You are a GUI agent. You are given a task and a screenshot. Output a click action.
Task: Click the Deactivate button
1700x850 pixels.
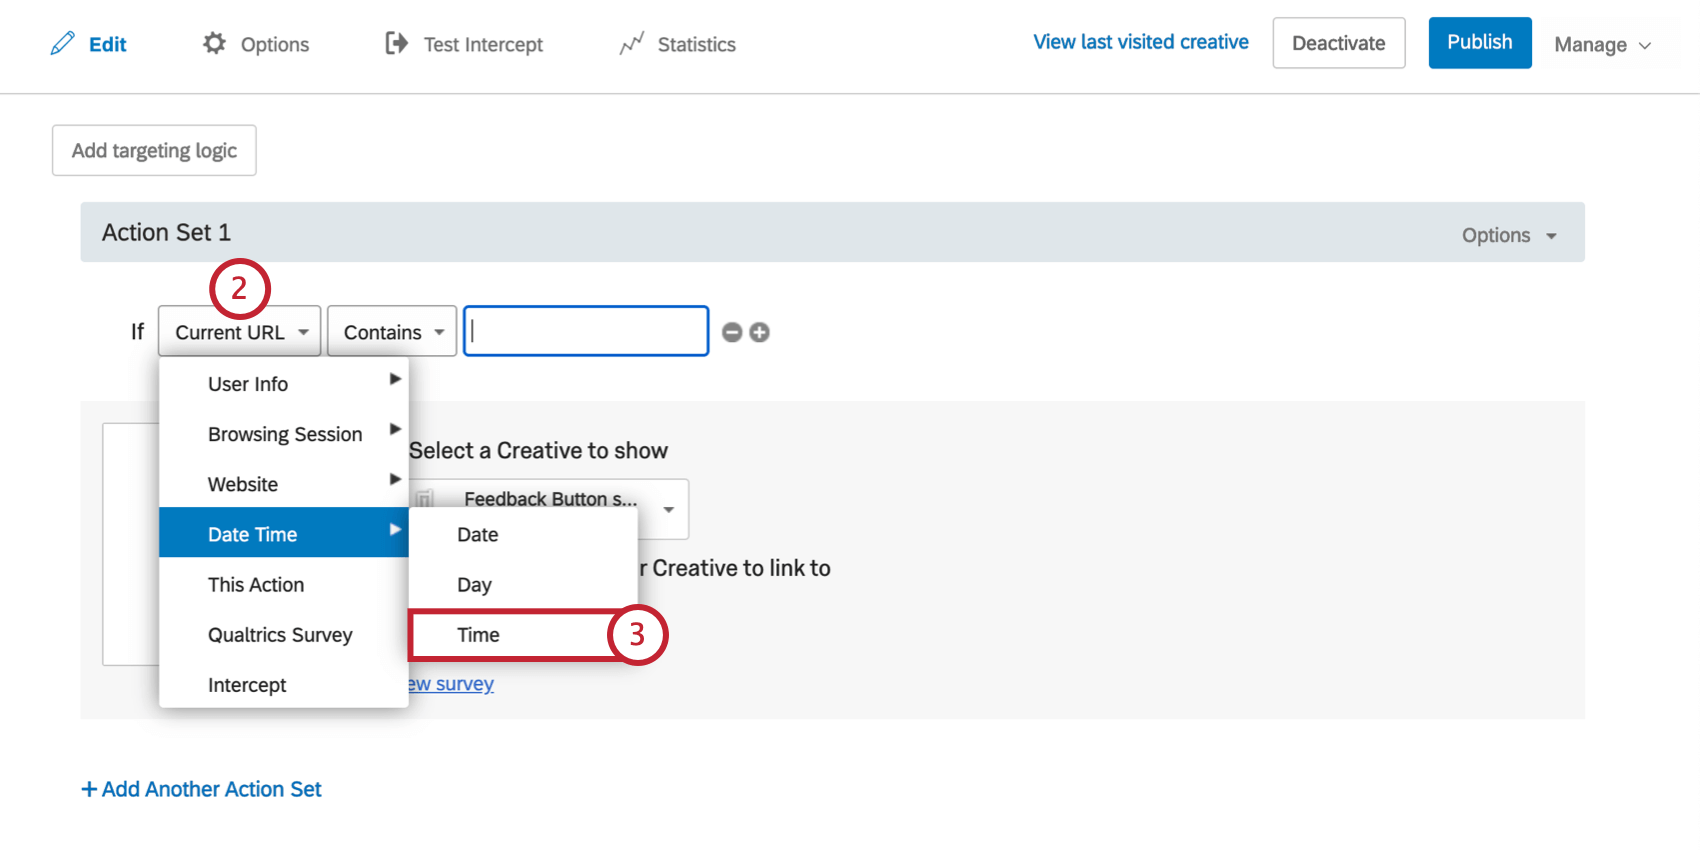[x=1339, y=43]
